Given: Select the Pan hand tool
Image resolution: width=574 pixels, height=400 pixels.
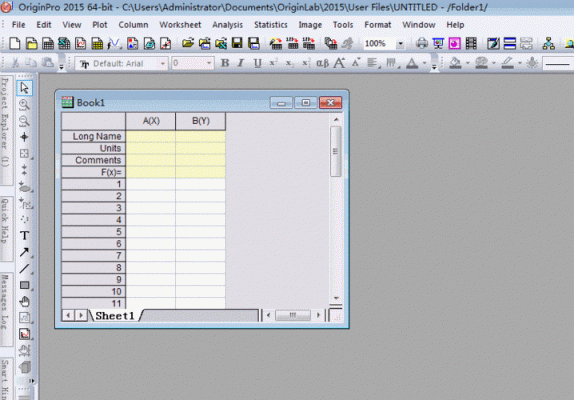Looking at the screenshot, I should click(25, 302).
